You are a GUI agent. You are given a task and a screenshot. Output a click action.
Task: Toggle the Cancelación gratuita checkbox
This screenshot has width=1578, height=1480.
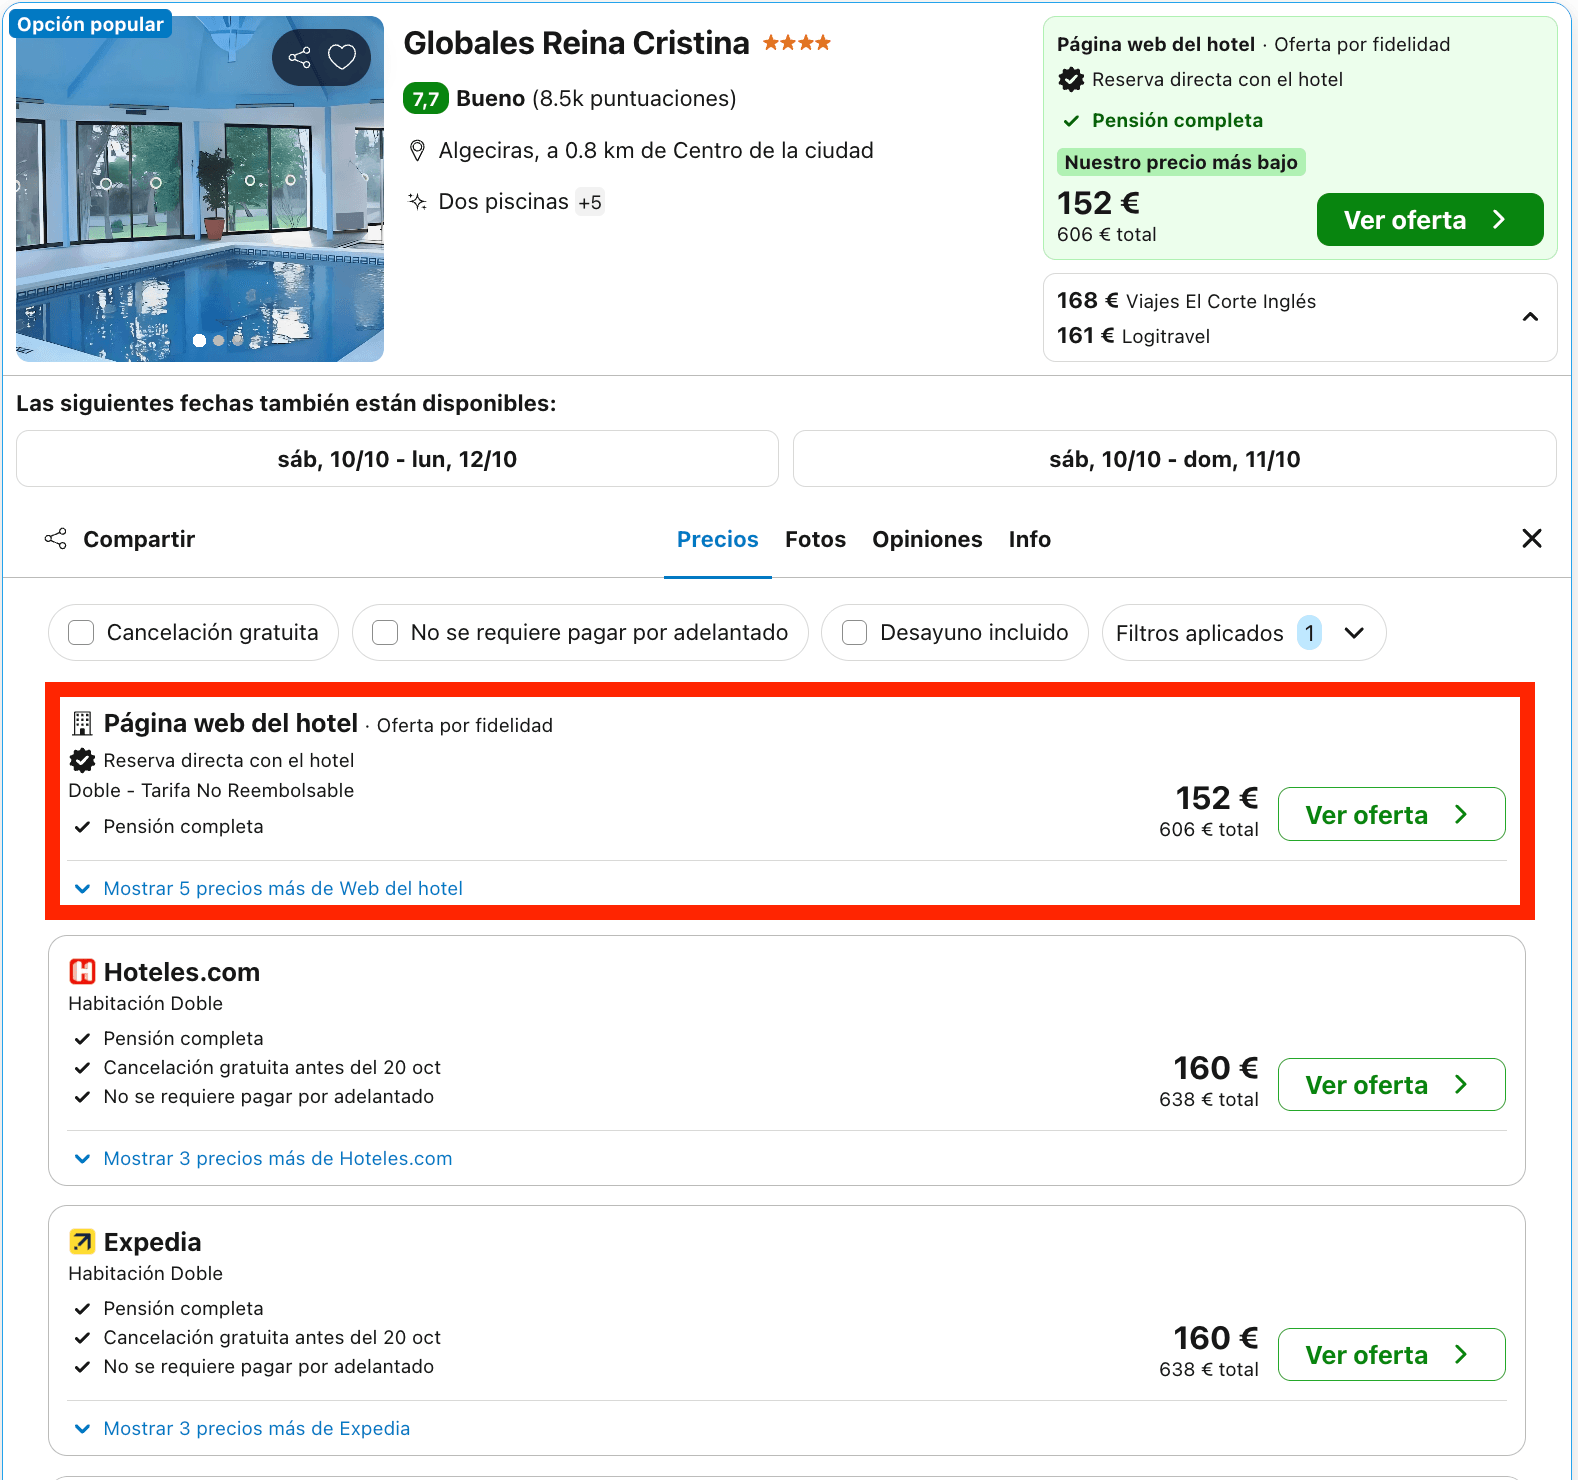click(81, 633)
